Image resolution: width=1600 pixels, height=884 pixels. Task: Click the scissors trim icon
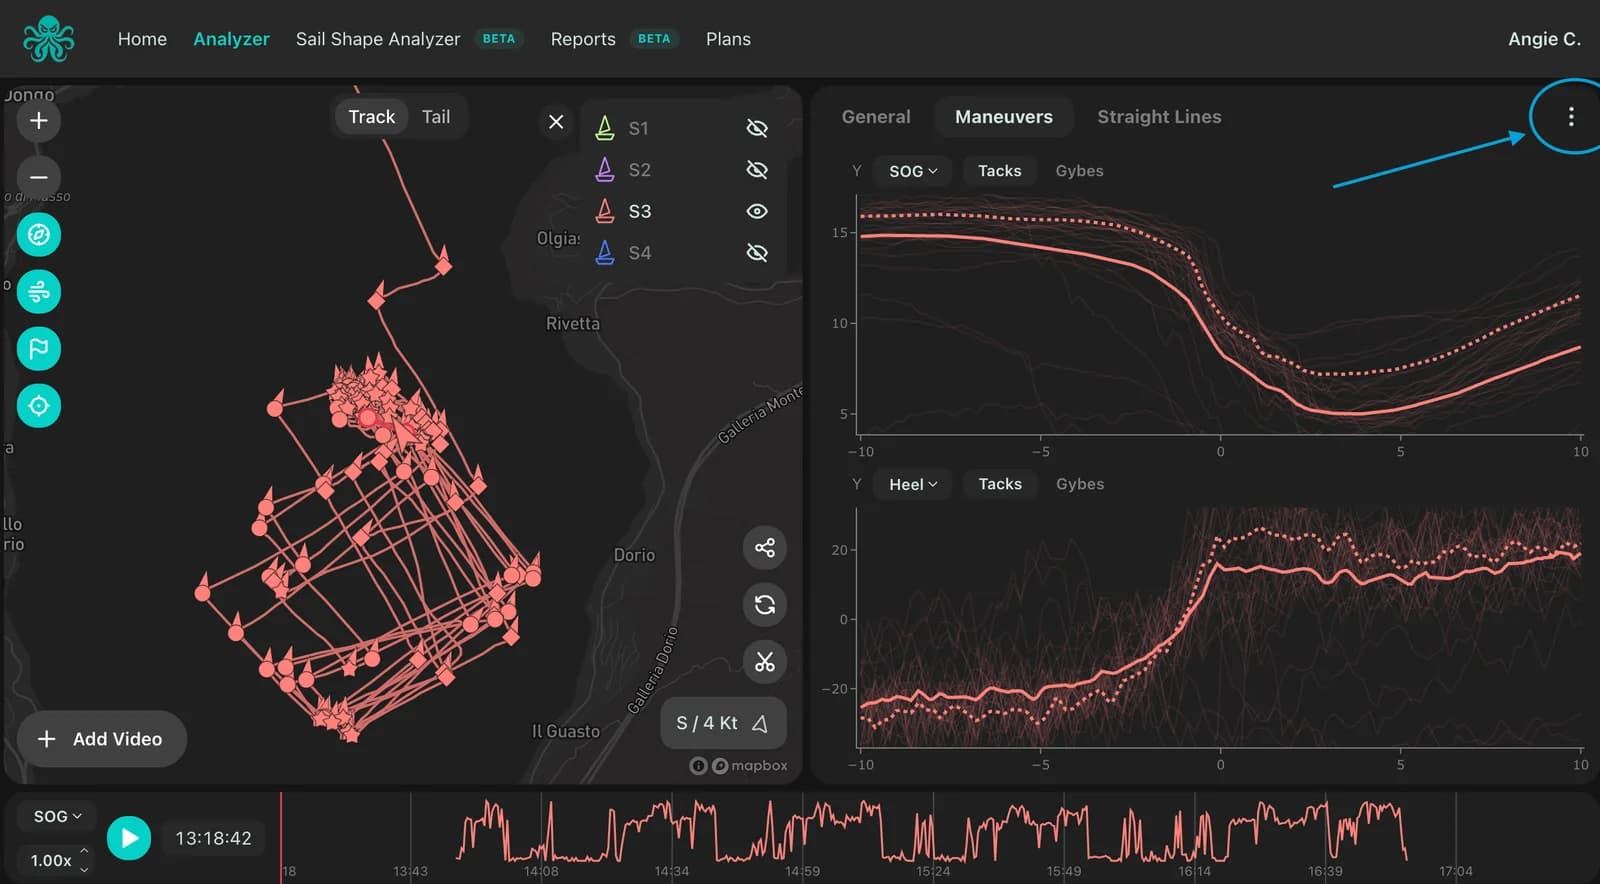tap(765, 662)
